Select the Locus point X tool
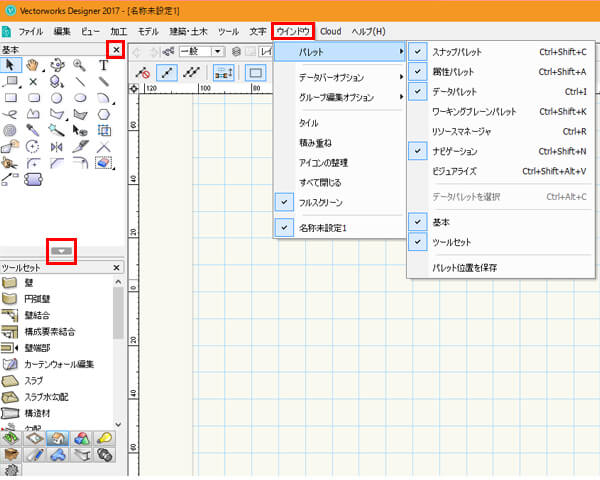Screen dimensions: 600x480 (x=33, y=82)
